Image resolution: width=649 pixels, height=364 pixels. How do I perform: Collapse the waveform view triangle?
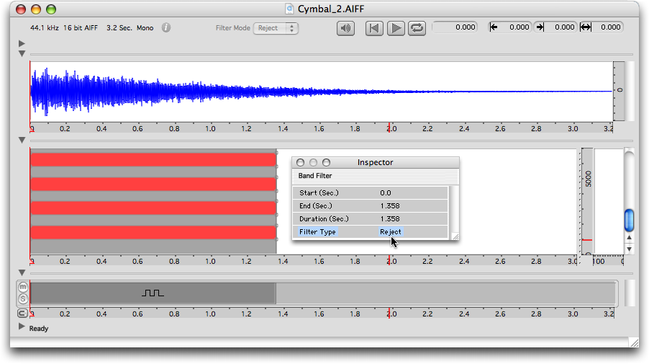pos(22,54)
